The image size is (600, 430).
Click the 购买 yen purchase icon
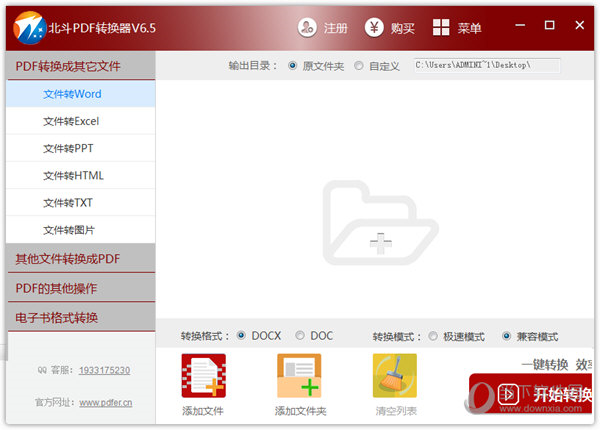click(374, 28)
